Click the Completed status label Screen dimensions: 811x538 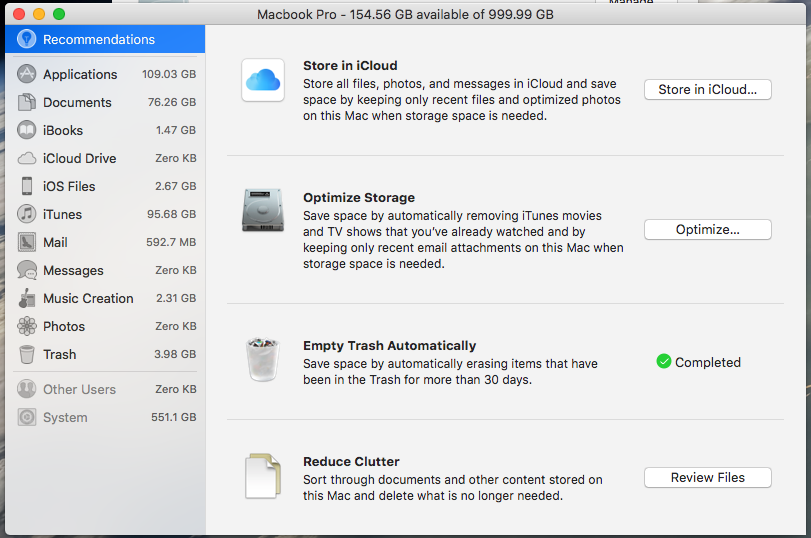(708, 362)
